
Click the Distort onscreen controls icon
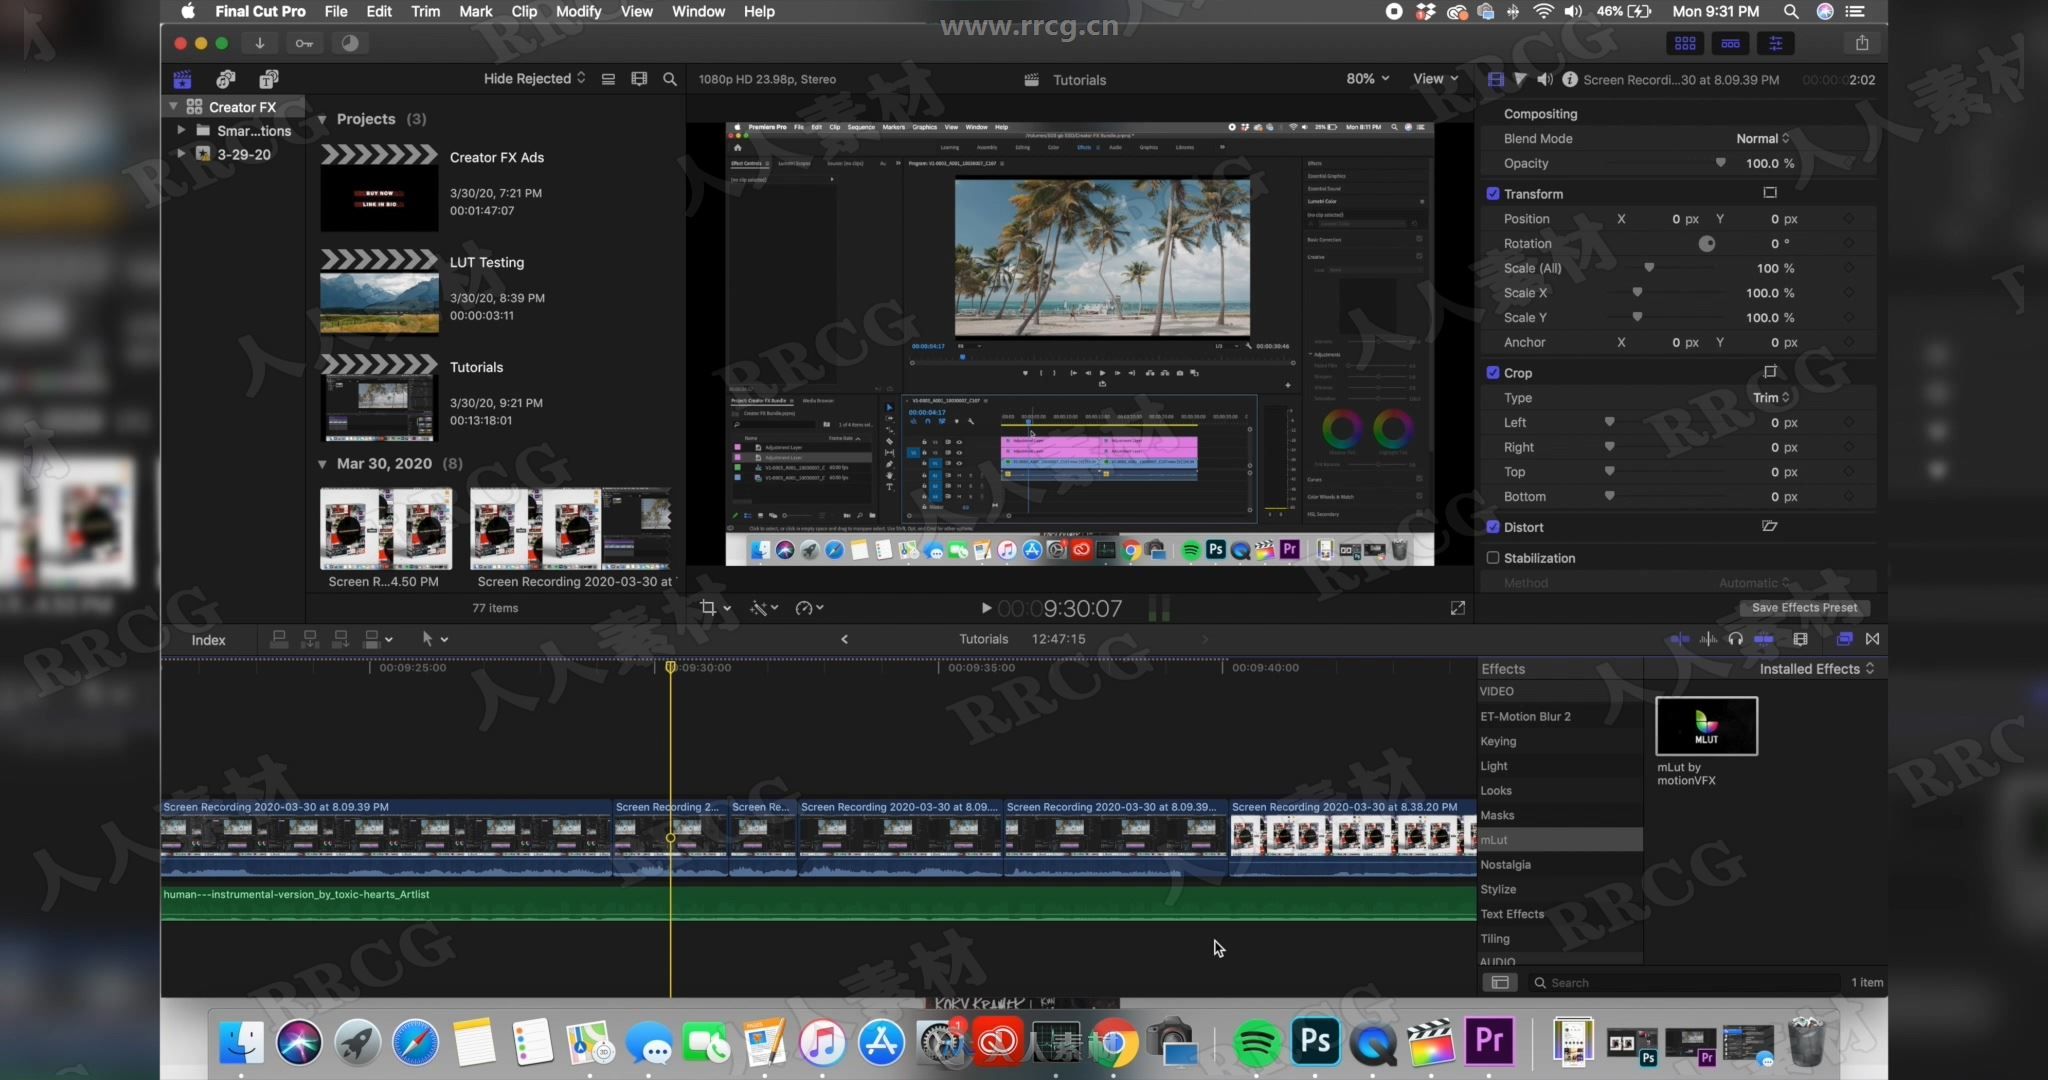tap(1770, 526)
